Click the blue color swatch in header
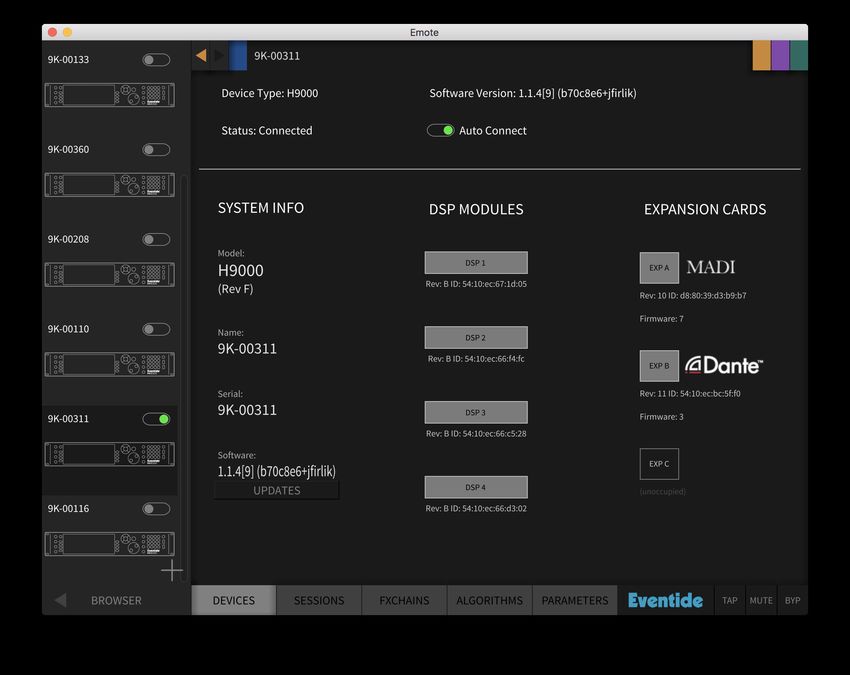 pos(238,55)
